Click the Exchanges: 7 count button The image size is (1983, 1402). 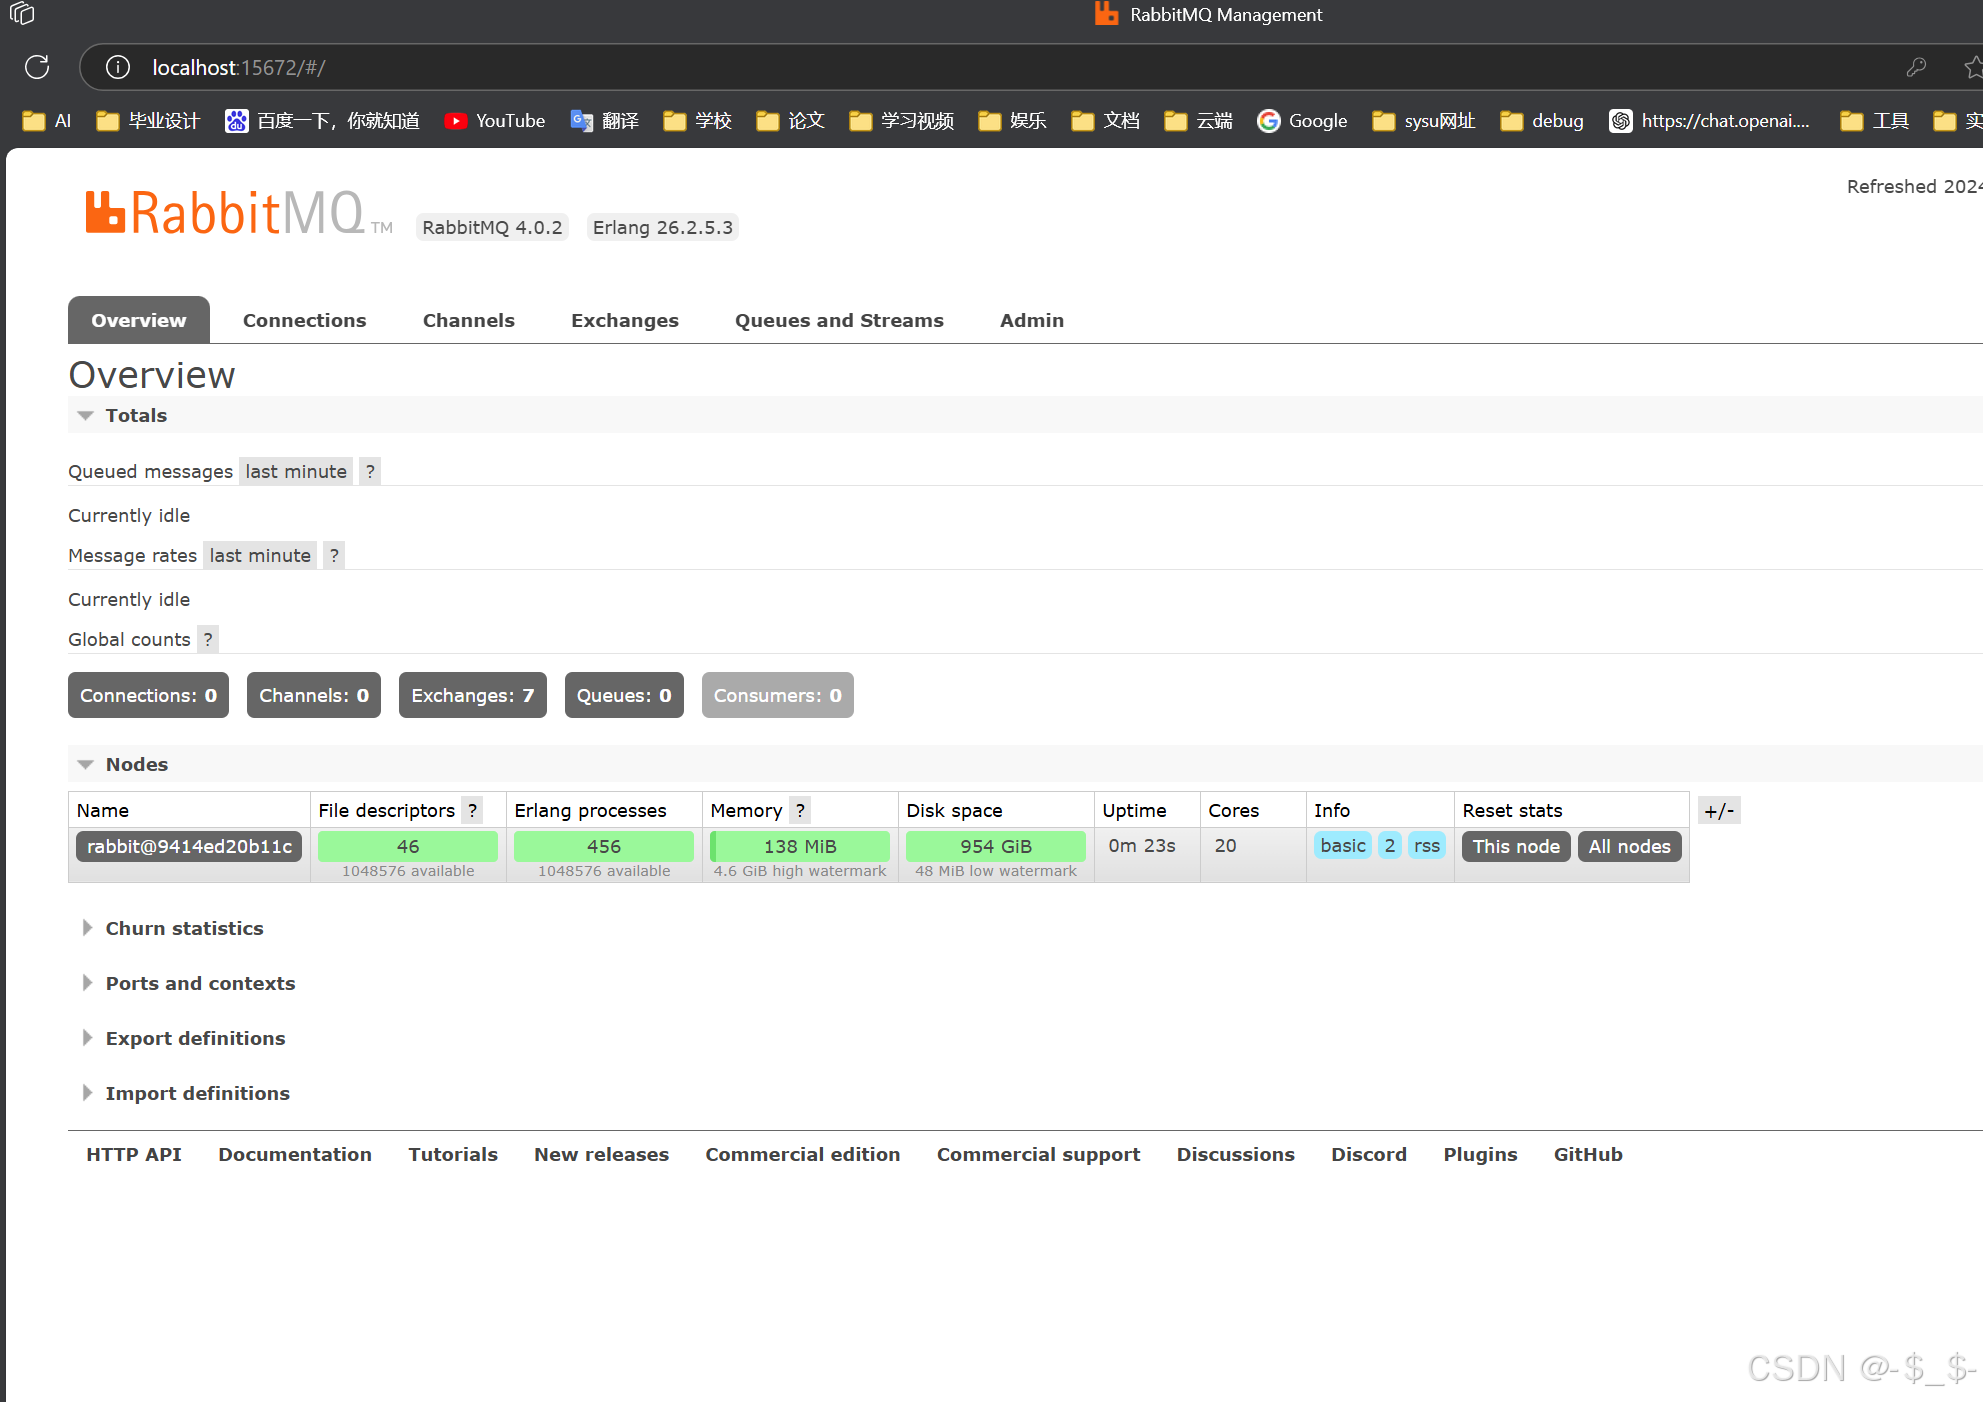coord(473,695)
